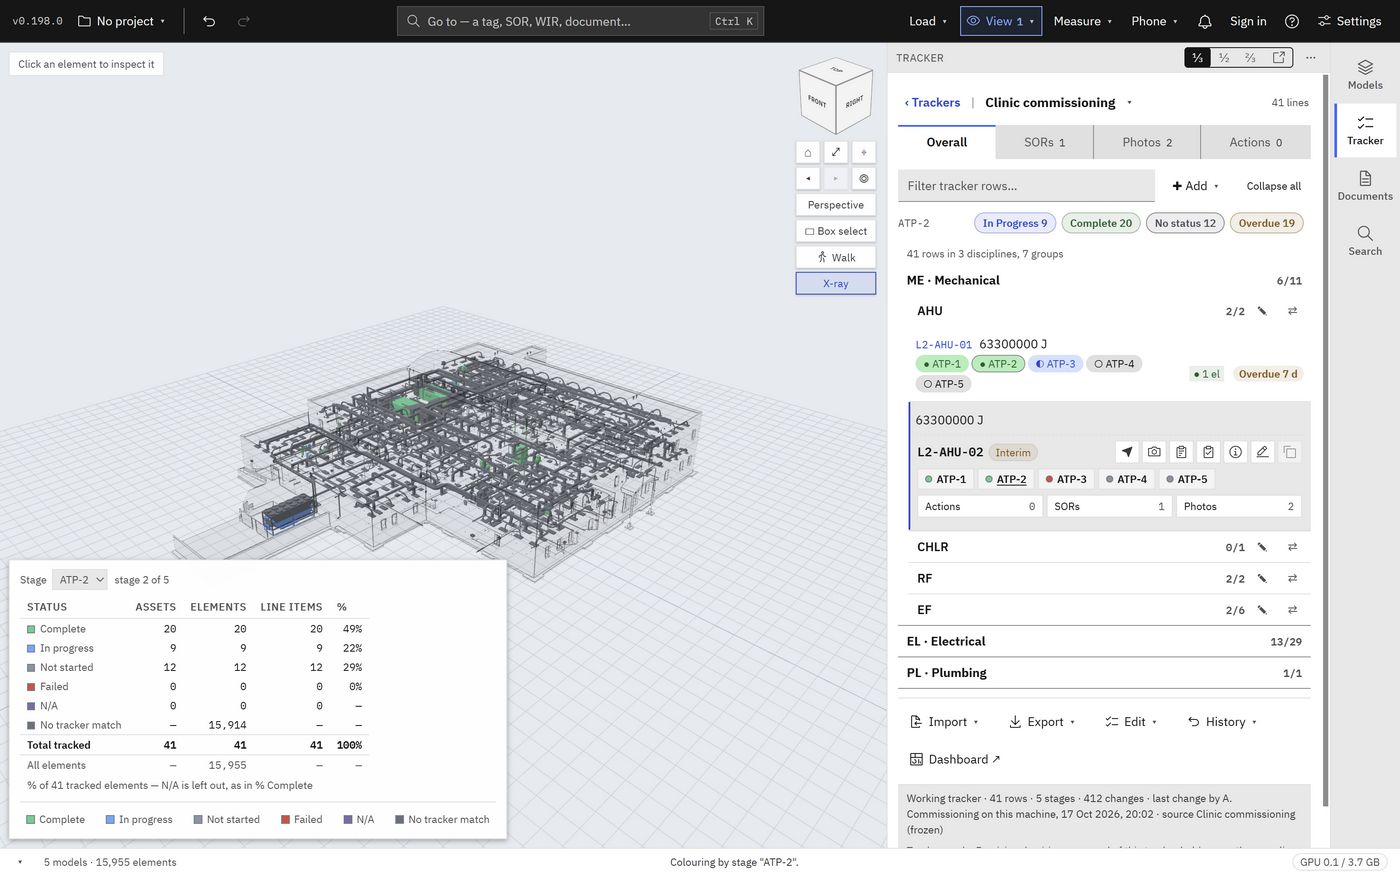Click the swap arrows icon on CHLR group

click(1292, 547)
